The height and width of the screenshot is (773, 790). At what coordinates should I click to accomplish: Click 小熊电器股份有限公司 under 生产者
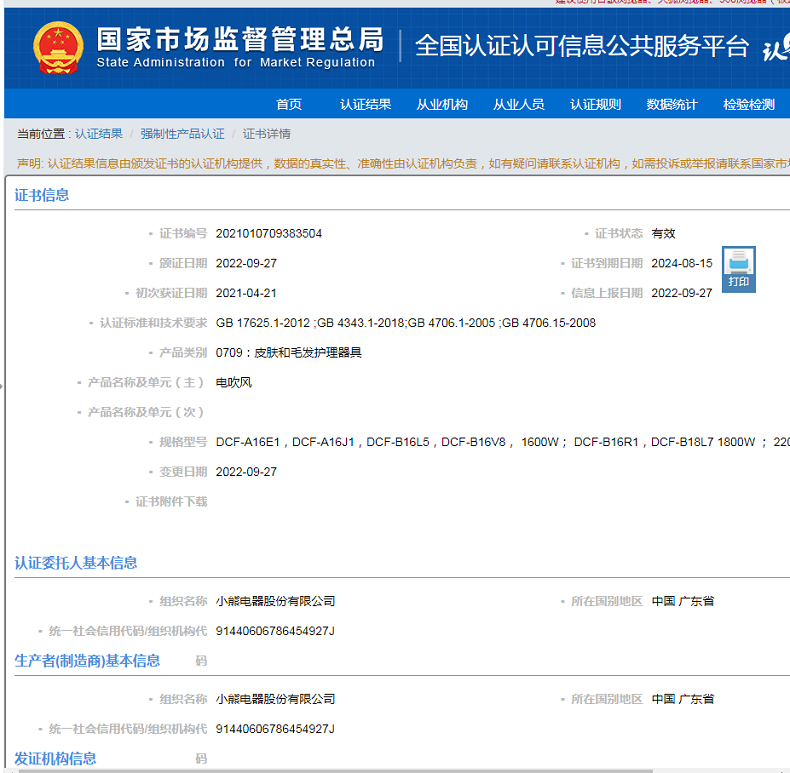pos(275,699)
